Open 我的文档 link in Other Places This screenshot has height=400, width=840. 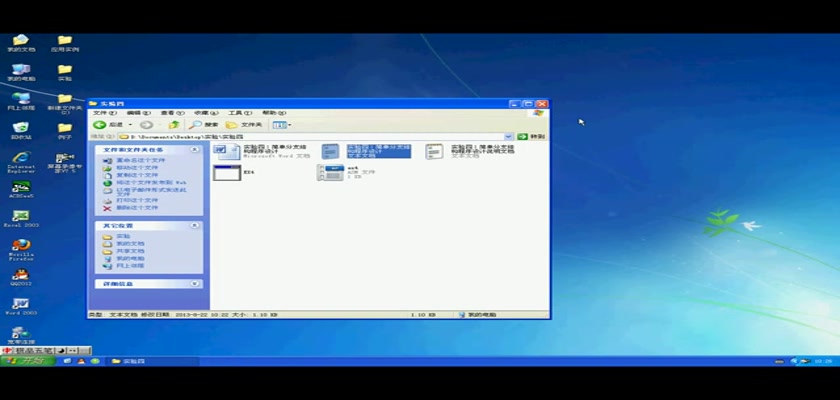pos(130,244)
